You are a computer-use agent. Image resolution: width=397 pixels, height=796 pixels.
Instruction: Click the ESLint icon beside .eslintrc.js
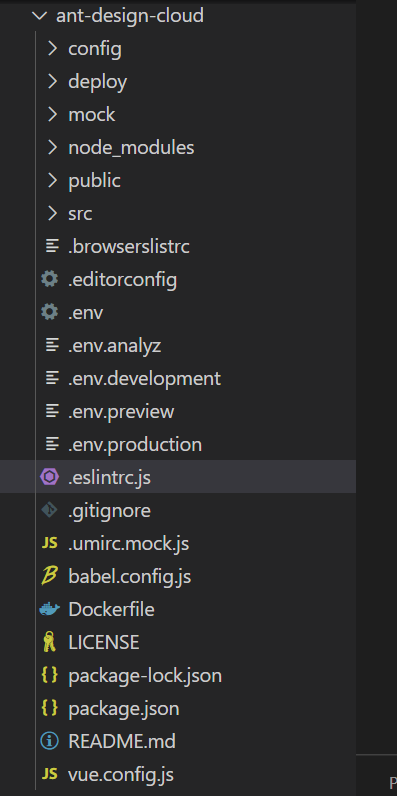pyautogui.click(x=50, y=477)
